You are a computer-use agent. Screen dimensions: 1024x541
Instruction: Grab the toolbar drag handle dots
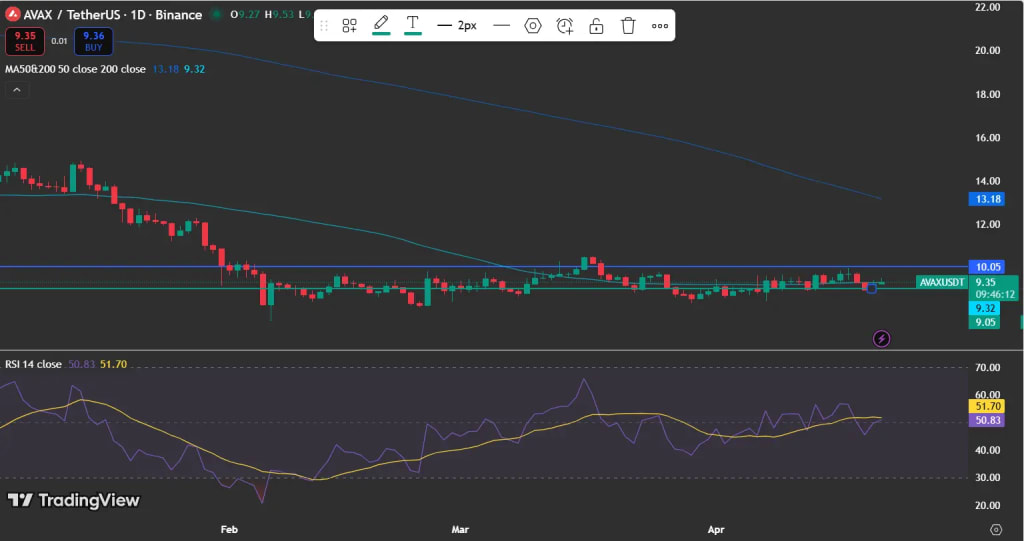pos(324,25)
